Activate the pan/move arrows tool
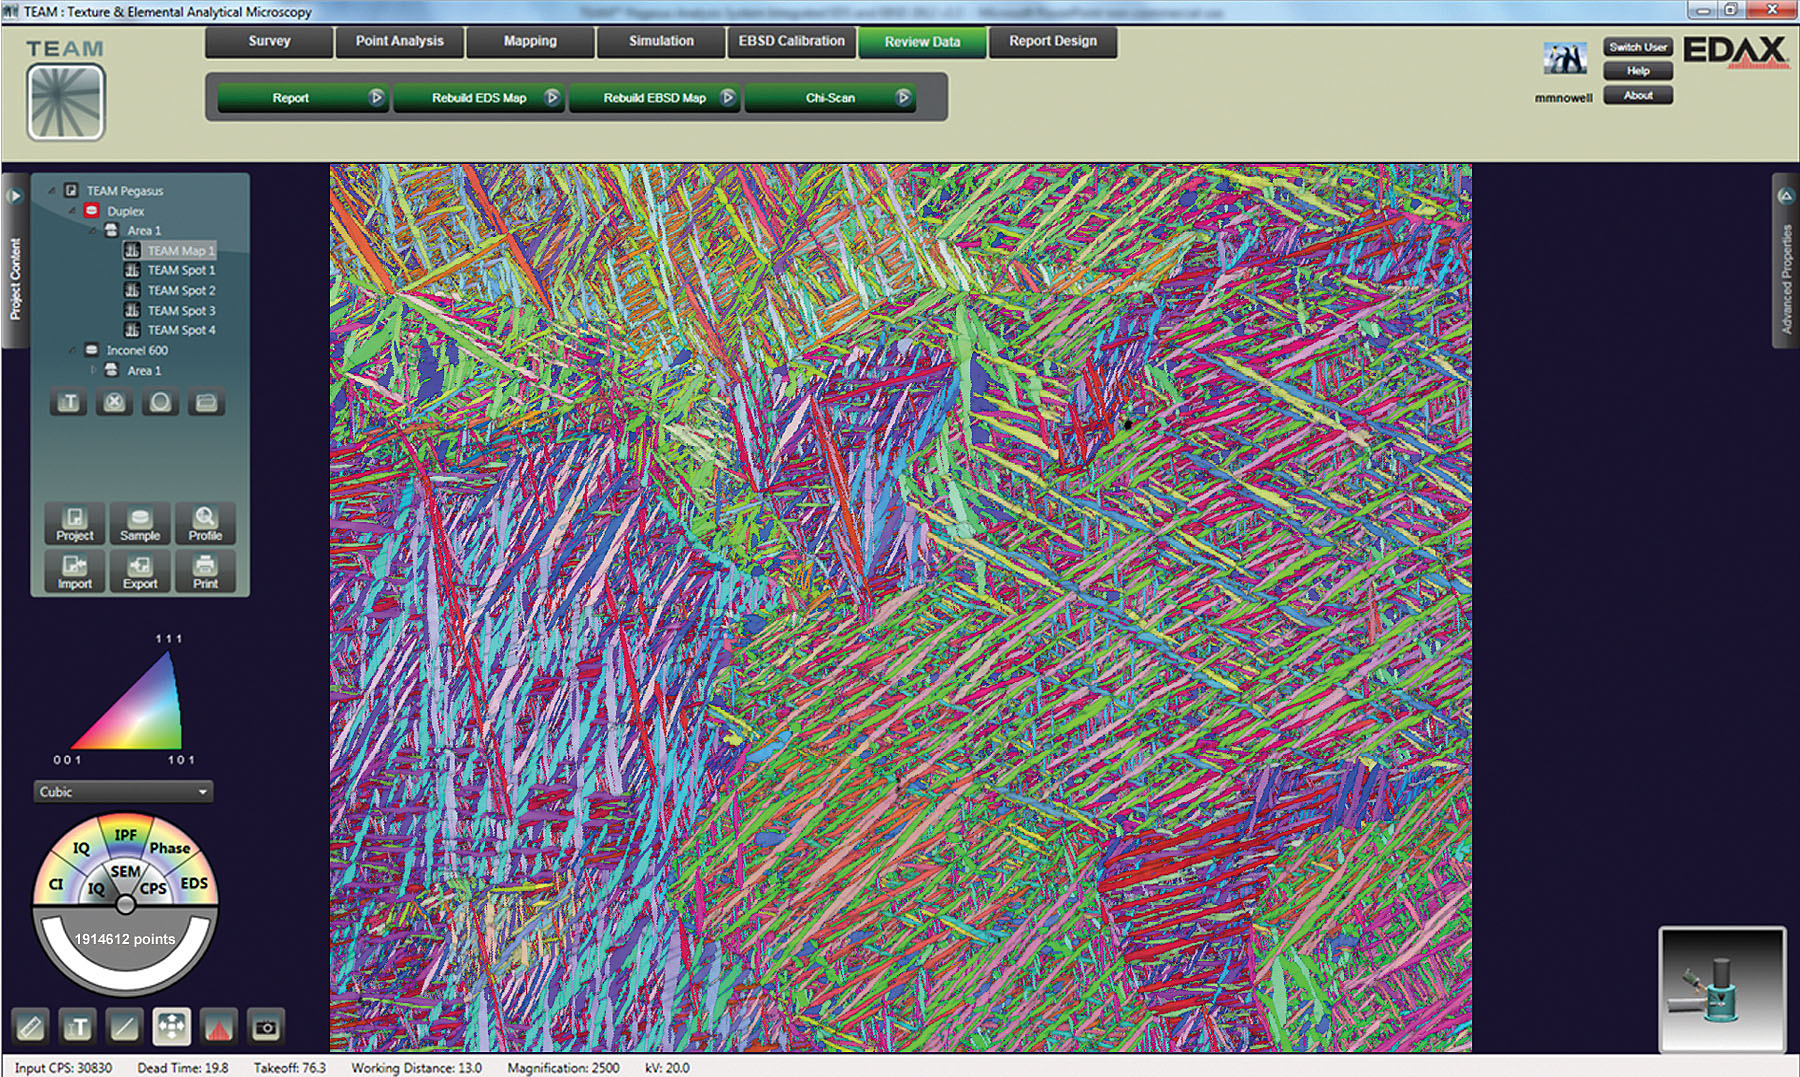Screen dimensions: 1800x1077 click(171, 1026)
